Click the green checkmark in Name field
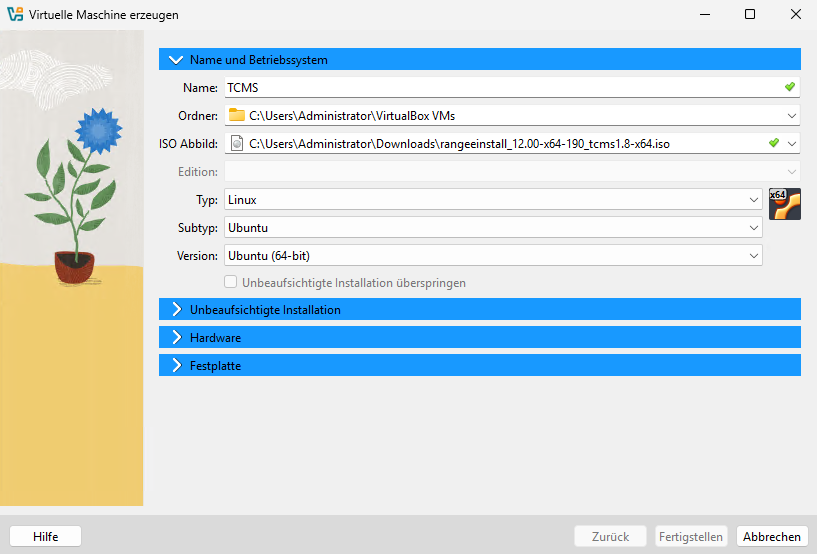 790,87
